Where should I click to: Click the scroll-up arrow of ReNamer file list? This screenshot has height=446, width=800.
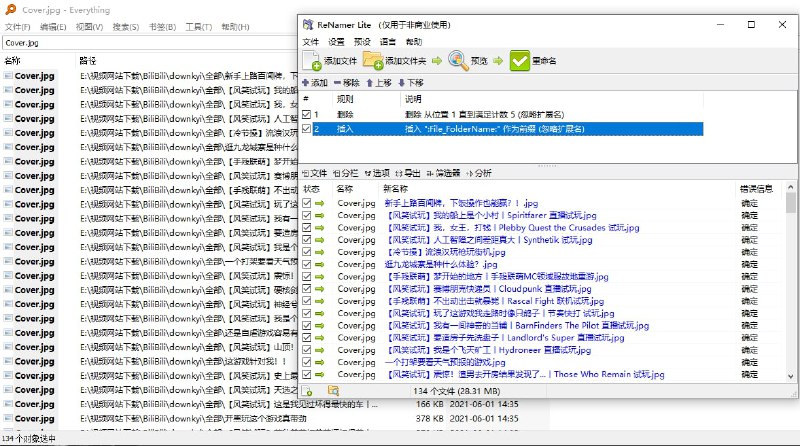coord(791,187)
